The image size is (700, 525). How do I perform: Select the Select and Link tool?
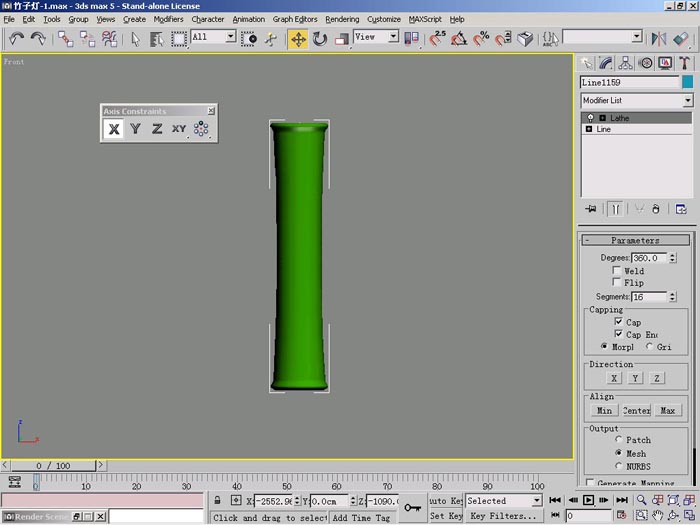pos(66,39)
